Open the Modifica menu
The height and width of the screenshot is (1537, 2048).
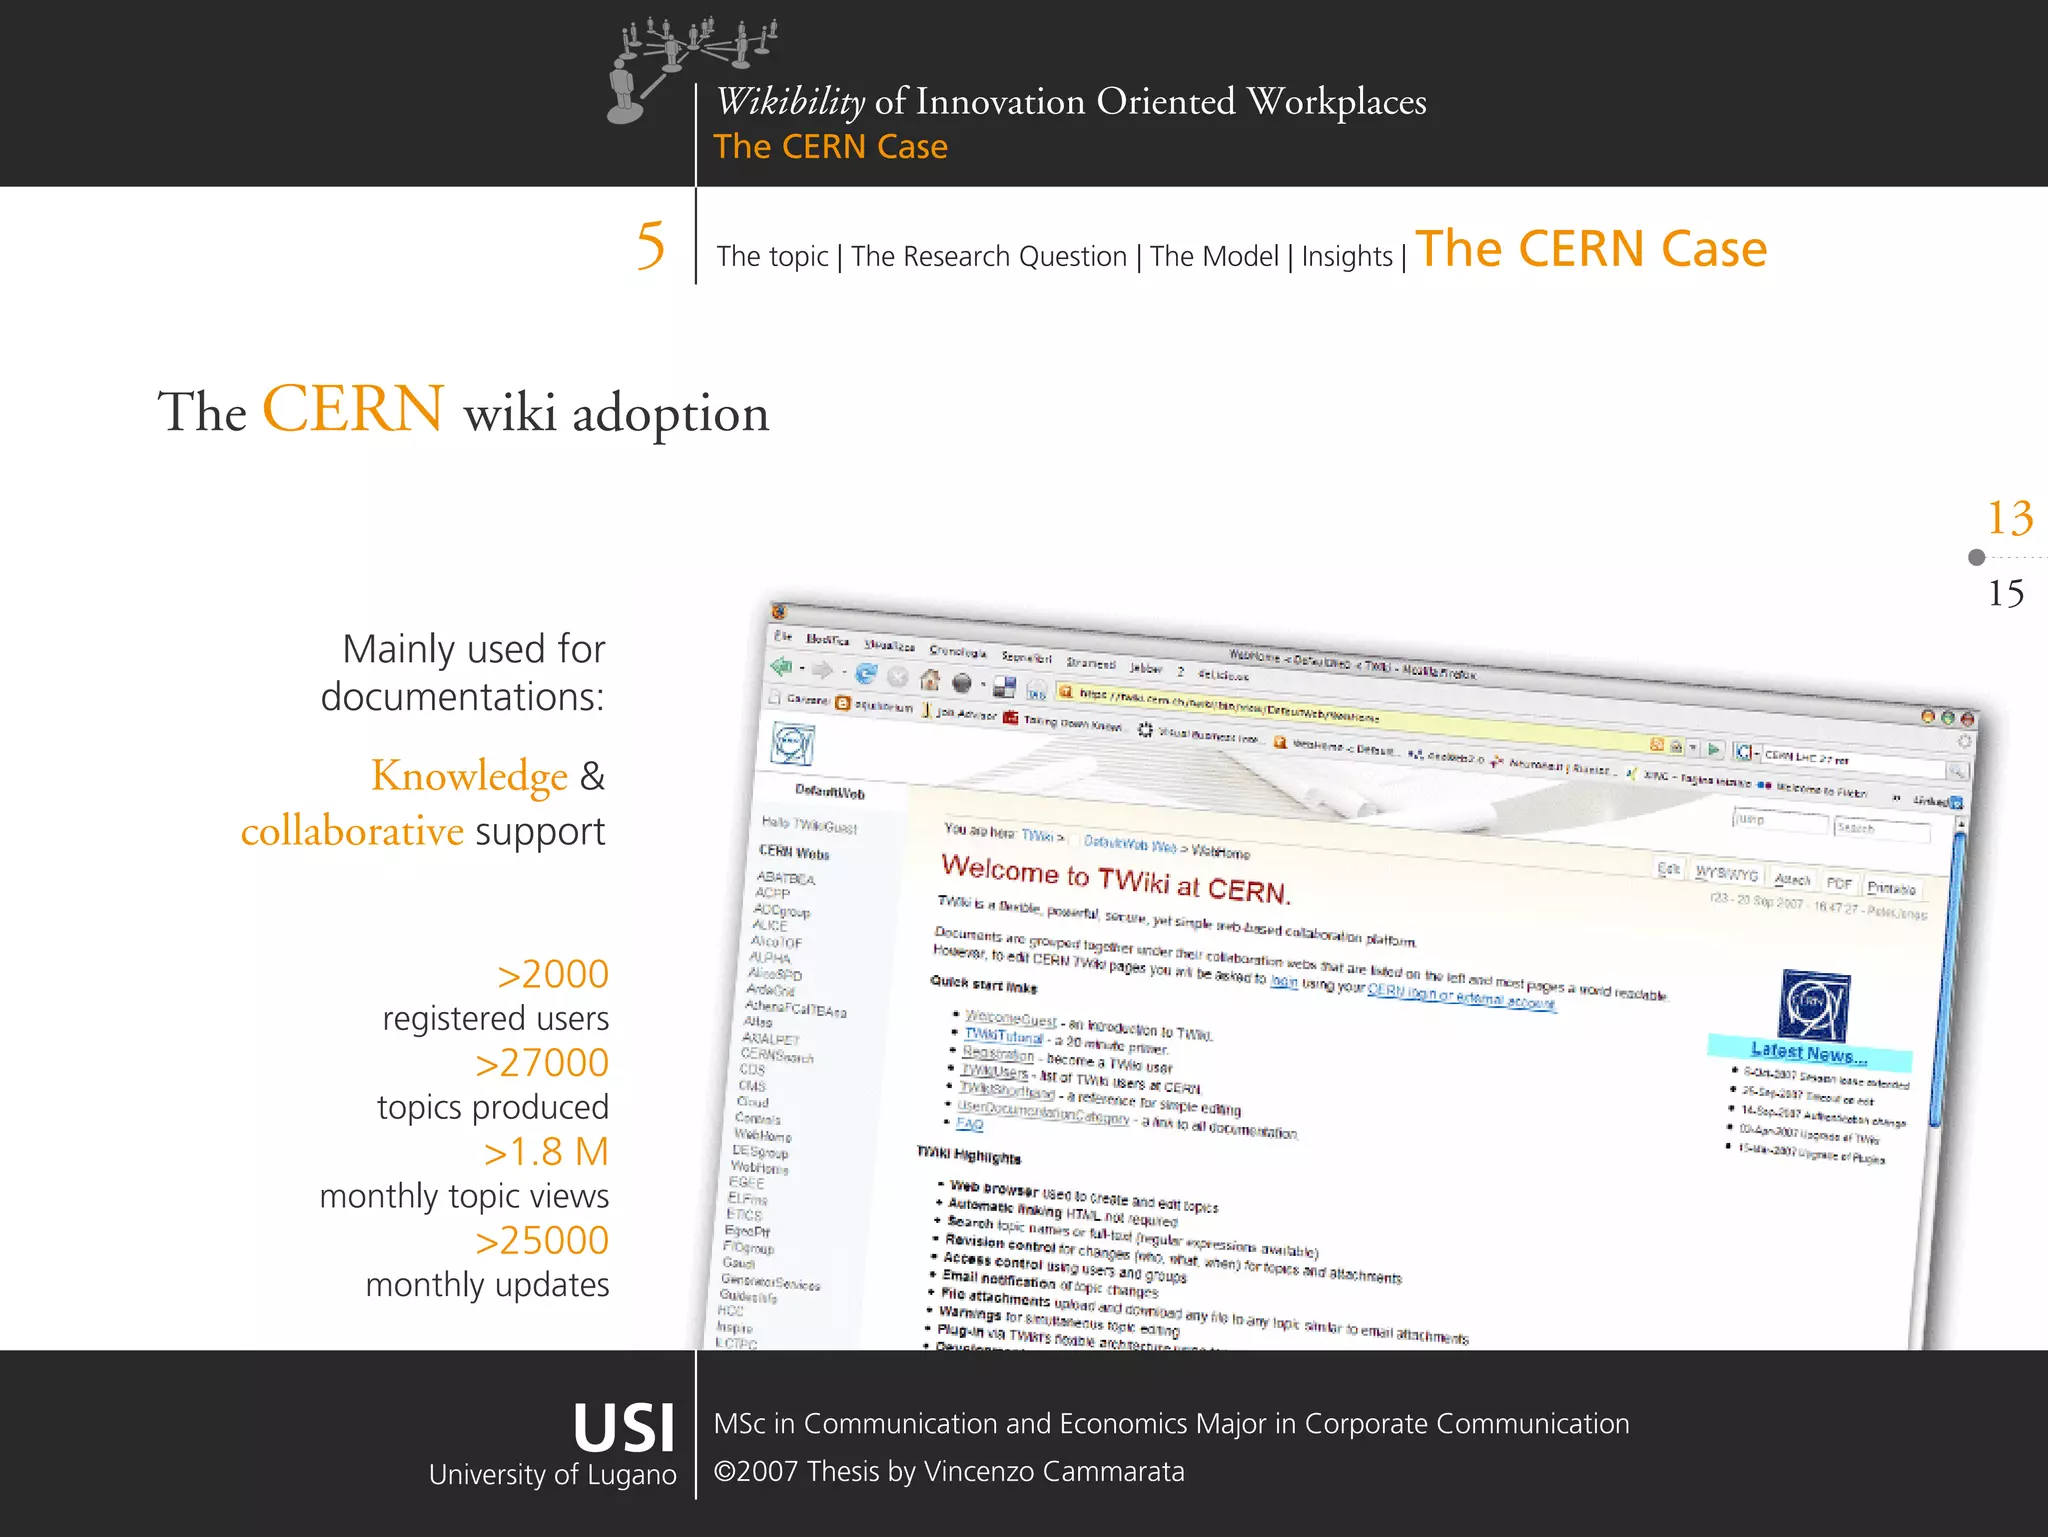point(828,640)
